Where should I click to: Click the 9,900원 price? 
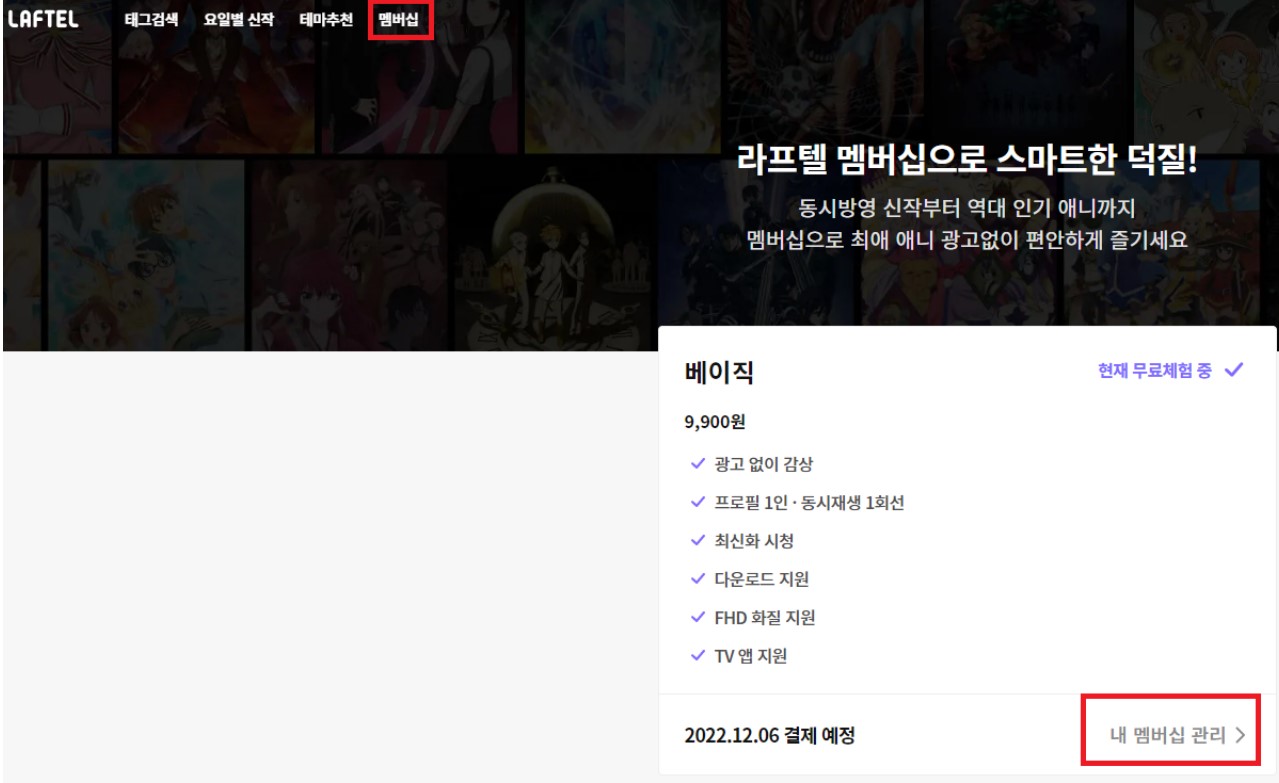pos(715,422)
